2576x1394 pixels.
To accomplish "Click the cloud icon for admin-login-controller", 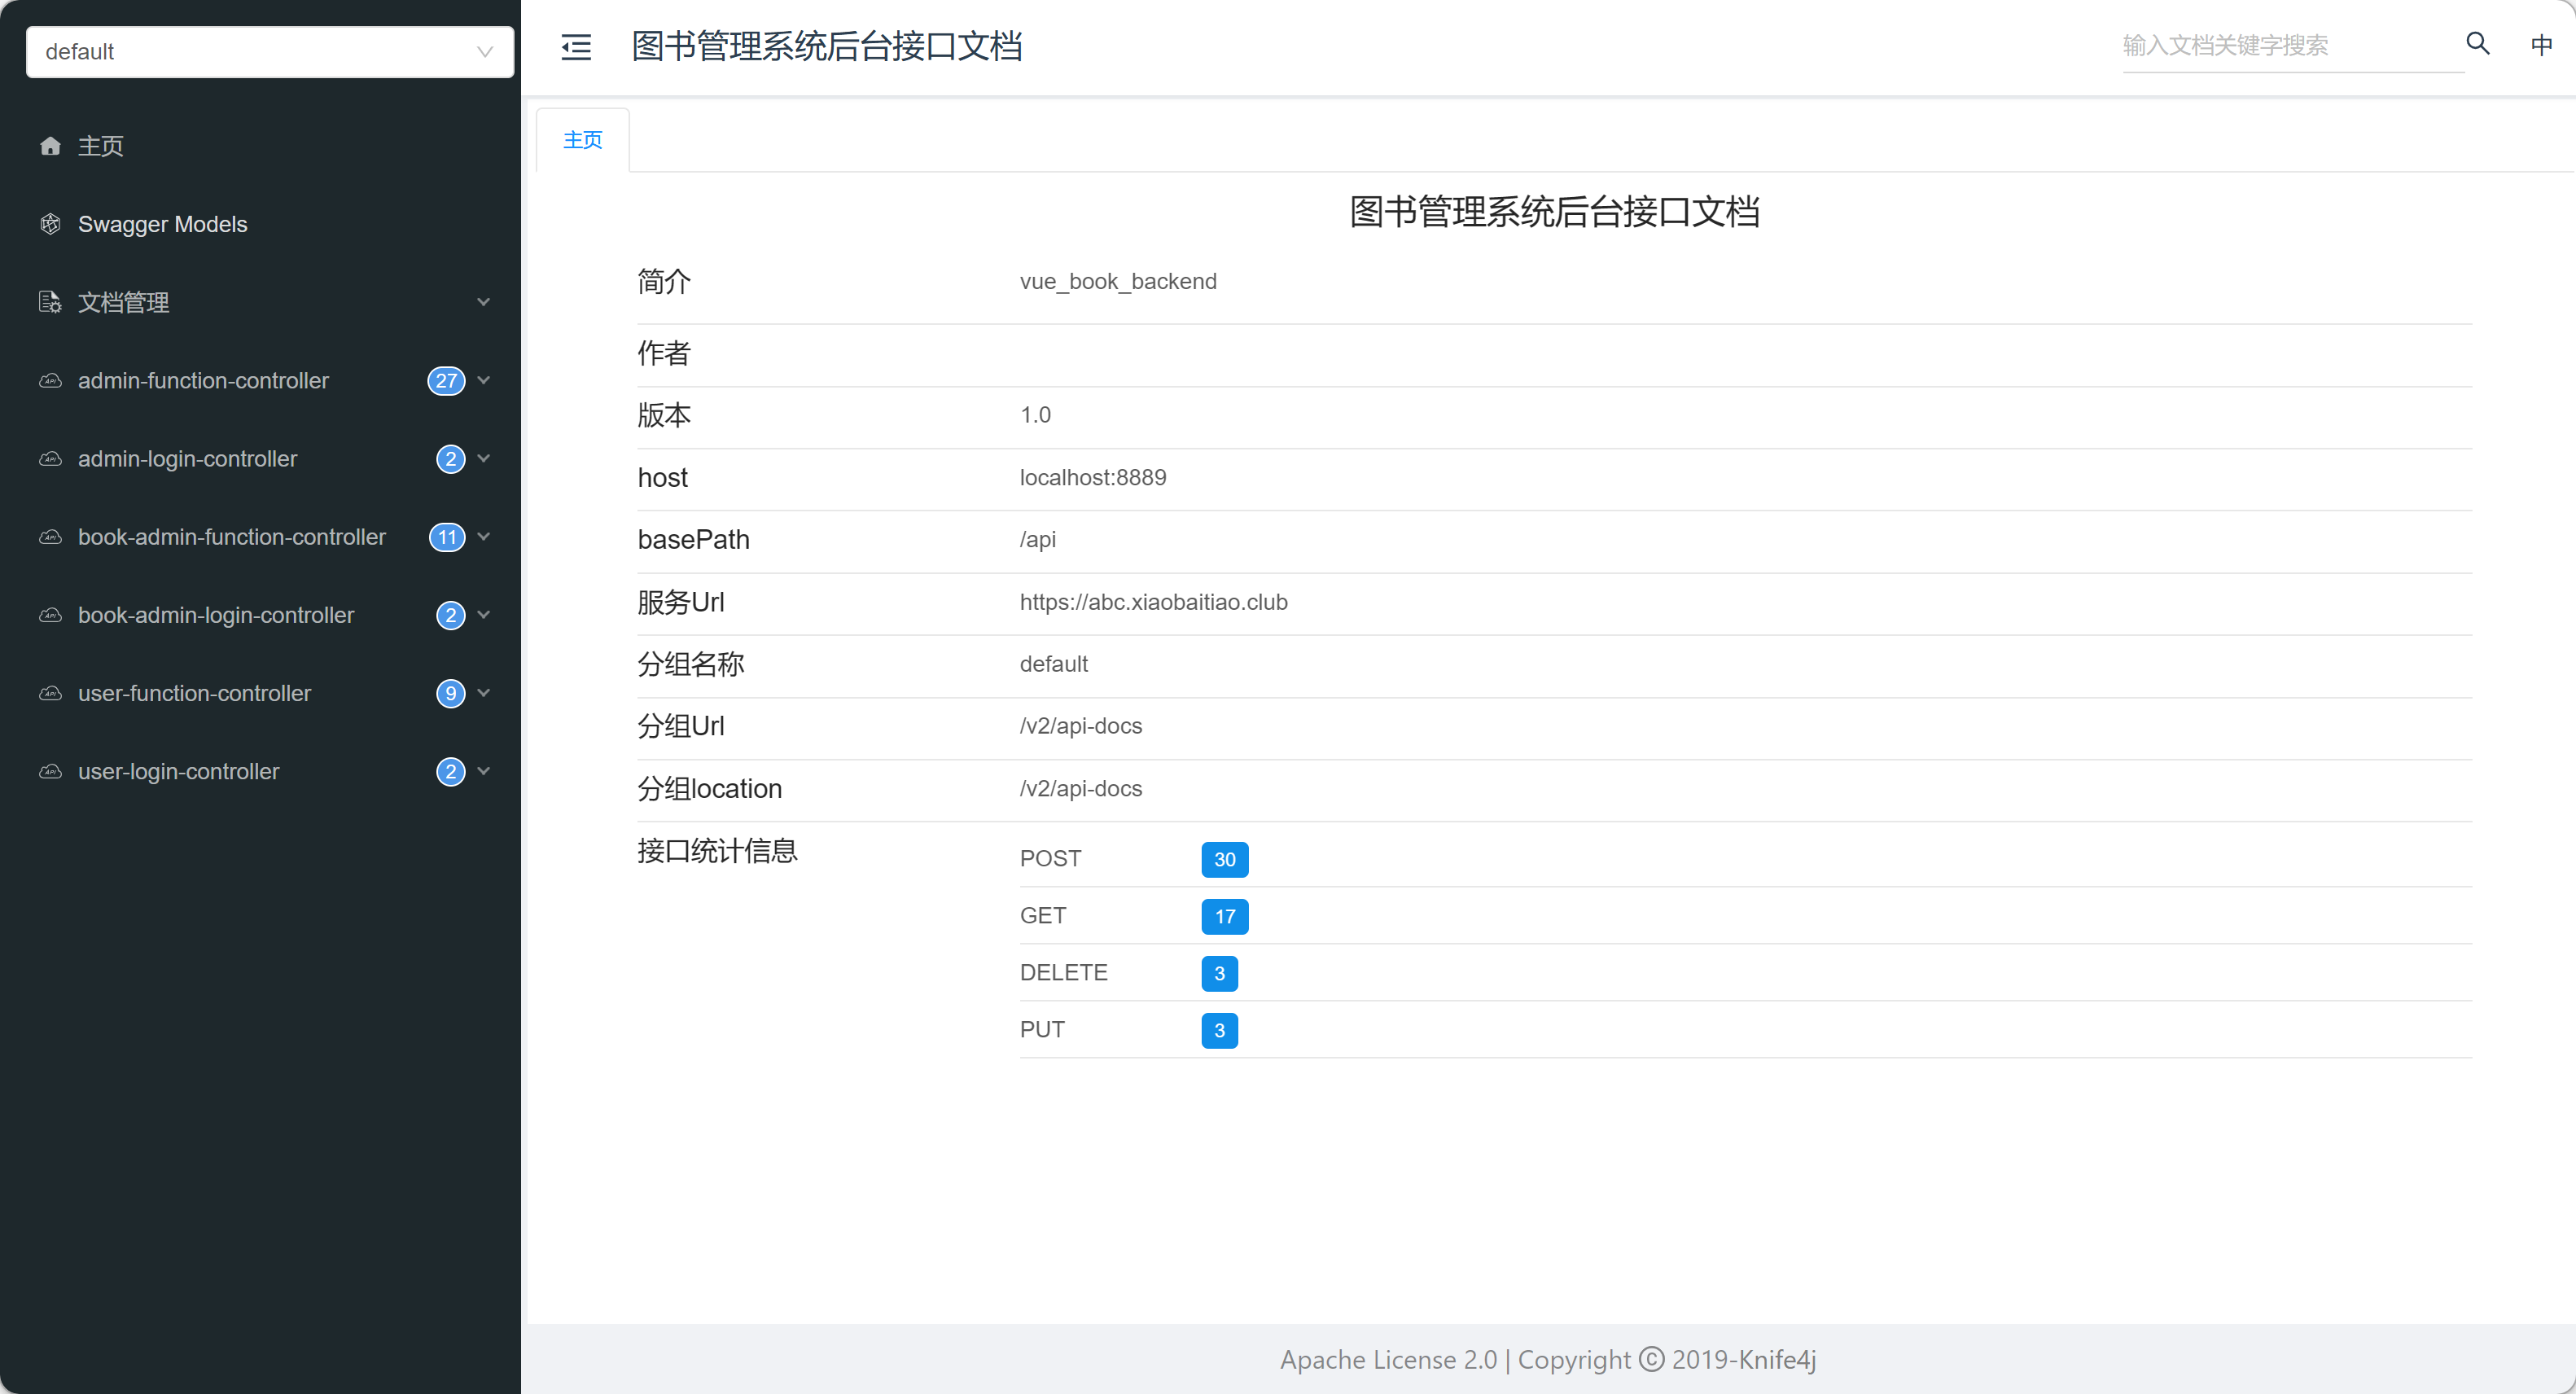I will tap(50, 459).
